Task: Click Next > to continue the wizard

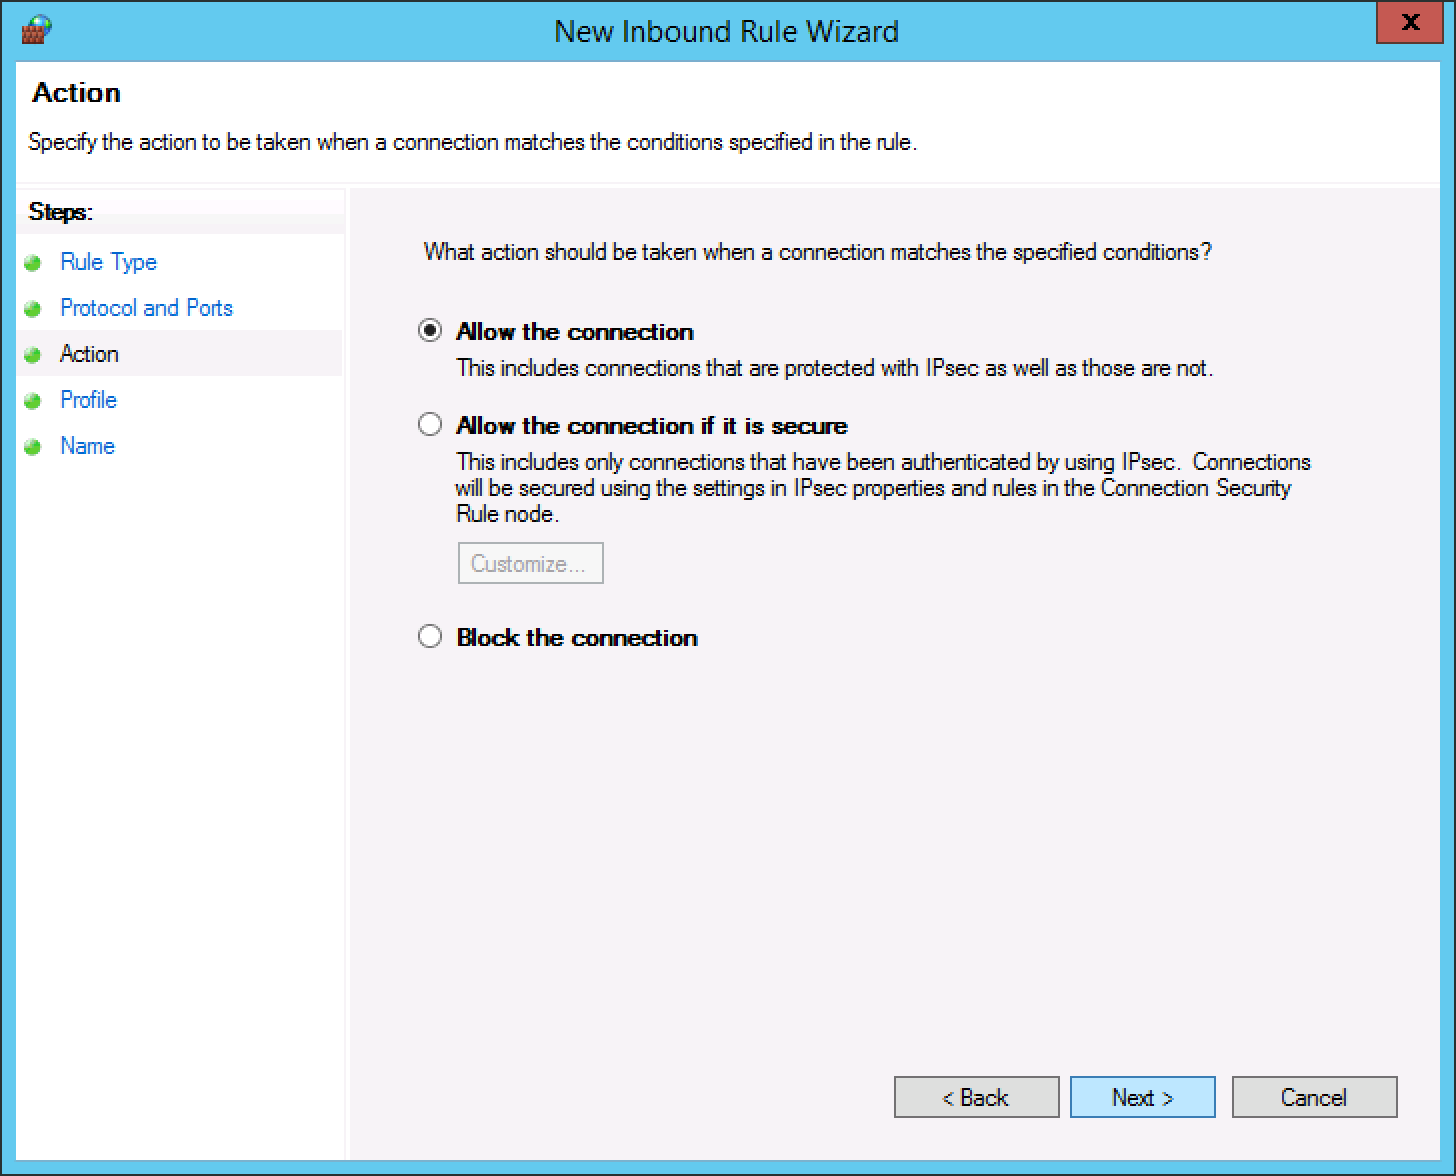Action: (1142, 1097)
